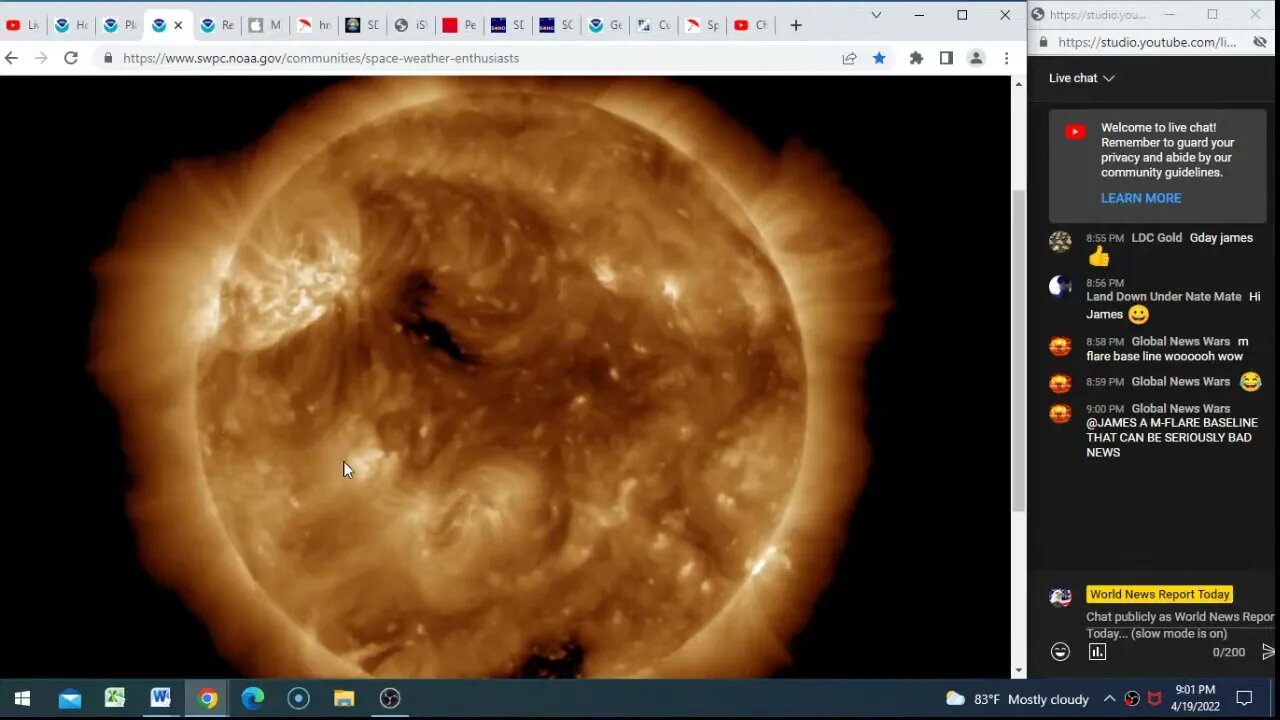This screenshot has height=720, width=1280.
Task: Expand the Live chat dropdown
Action: [x=1081, y=78]
